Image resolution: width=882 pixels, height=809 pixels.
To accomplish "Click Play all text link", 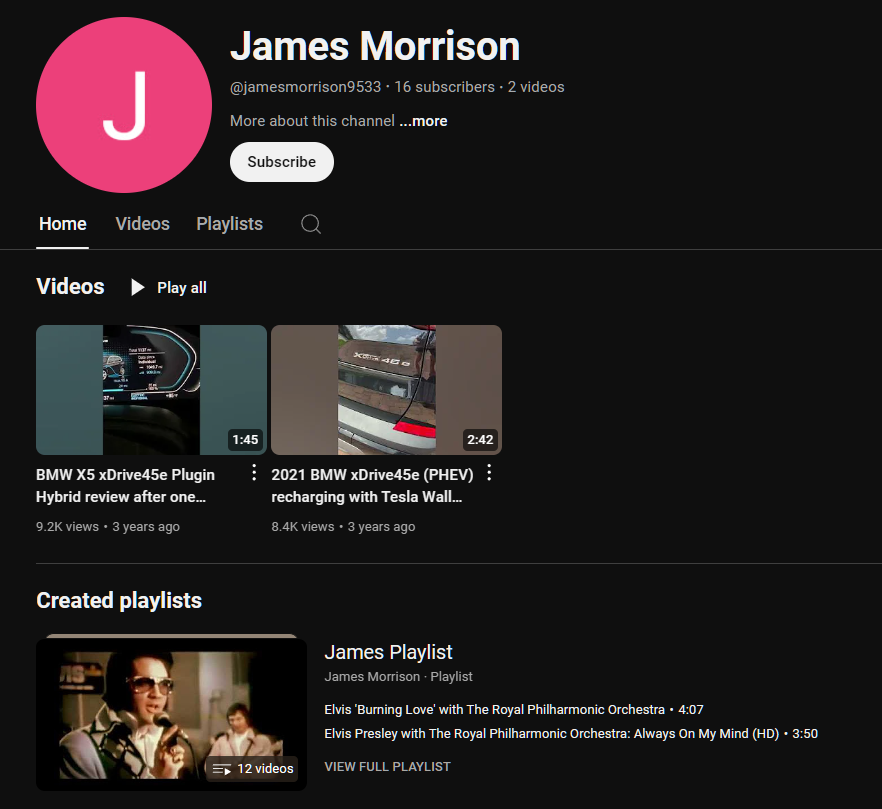I will coord(182,287).
